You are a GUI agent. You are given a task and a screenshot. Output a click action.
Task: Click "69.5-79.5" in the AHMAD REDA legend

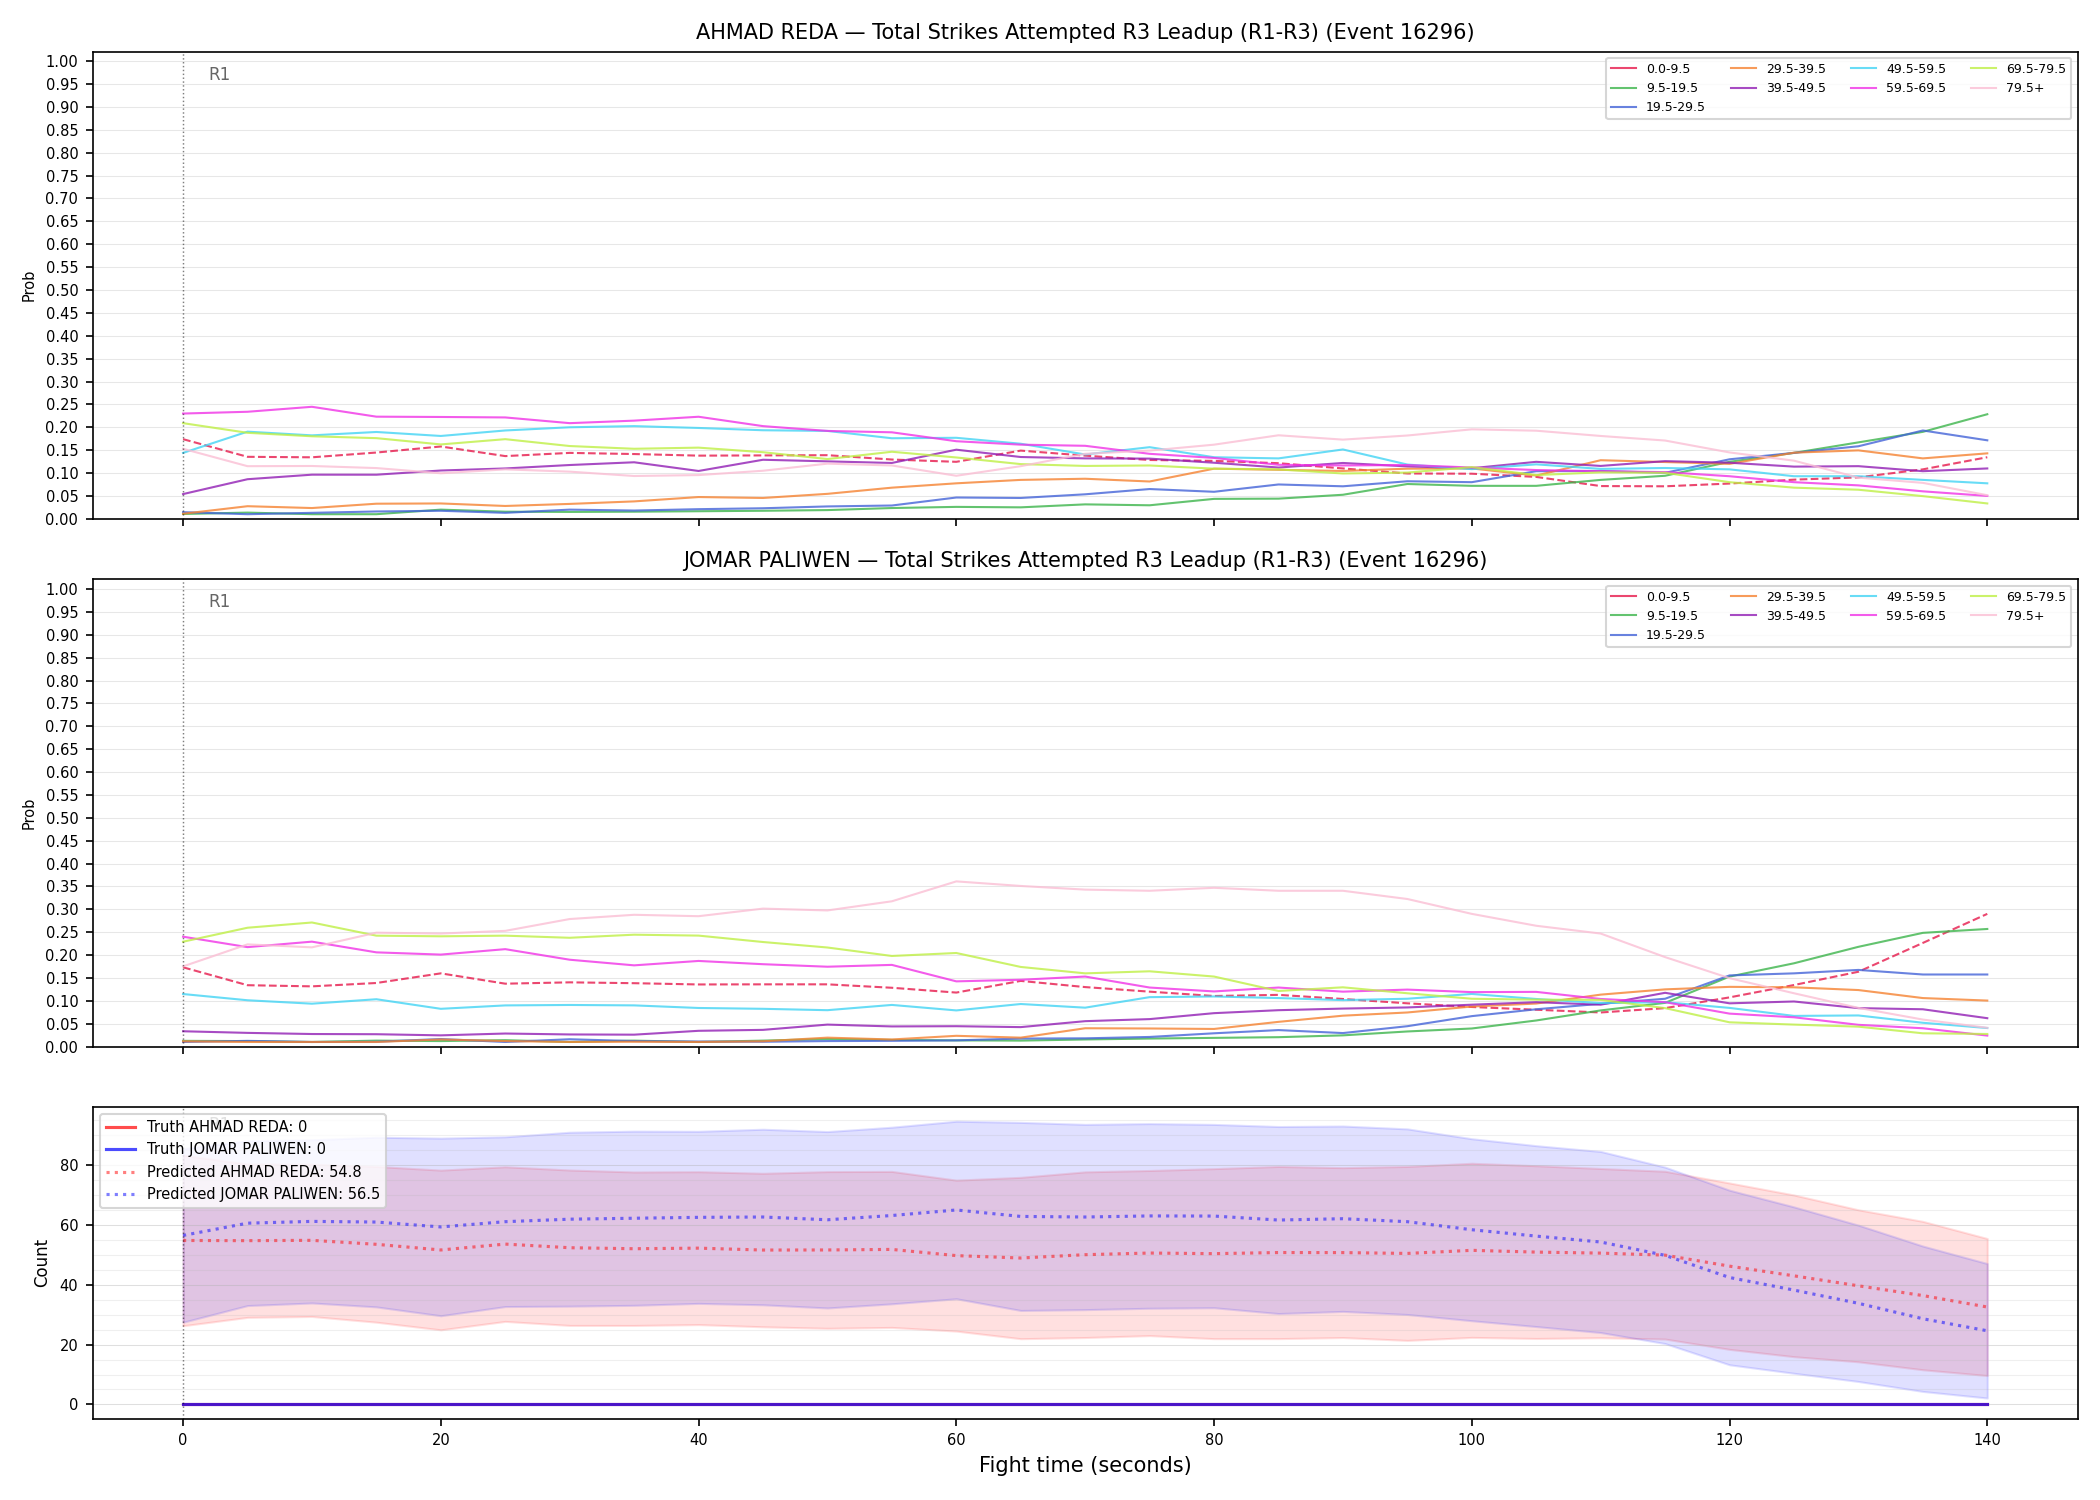2036,69
